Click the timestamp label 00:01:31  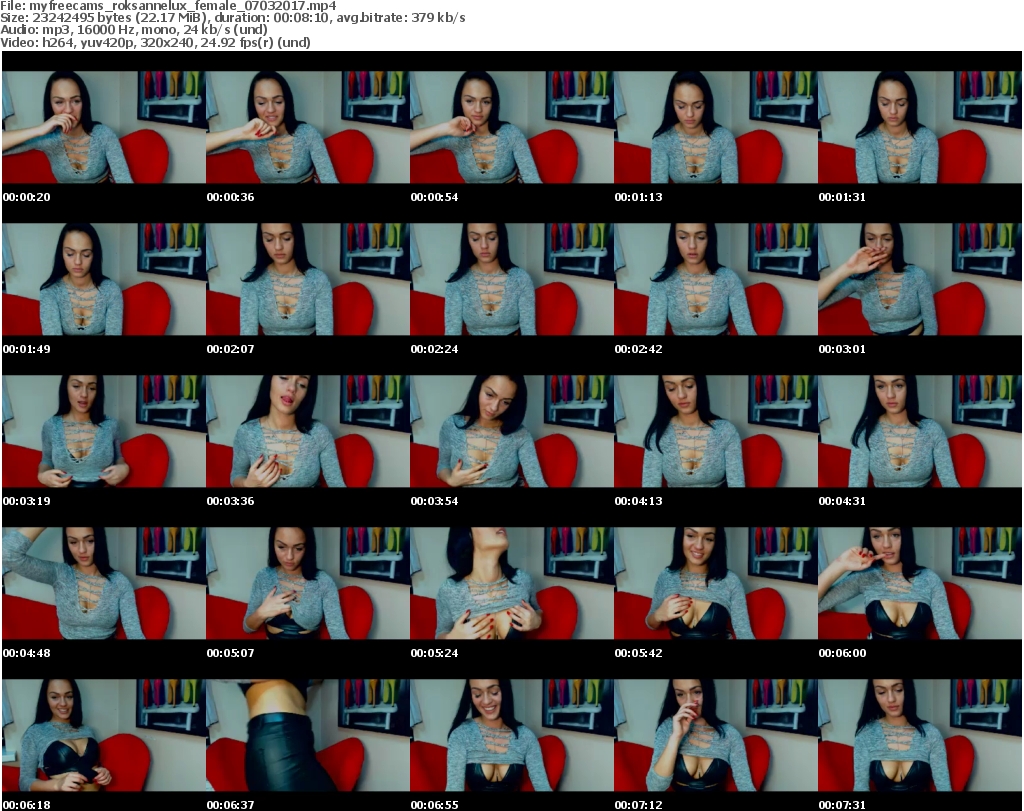(842, 197)
